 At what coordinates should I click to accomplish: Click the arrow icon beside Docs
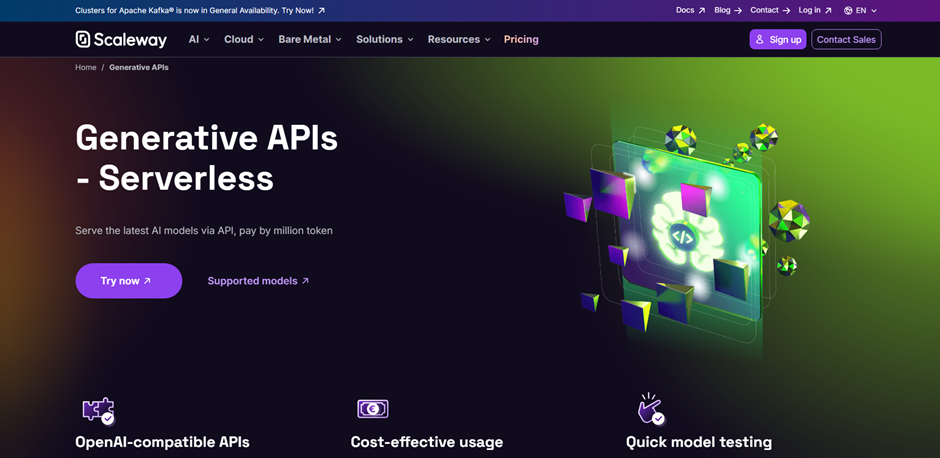(701, 10)
